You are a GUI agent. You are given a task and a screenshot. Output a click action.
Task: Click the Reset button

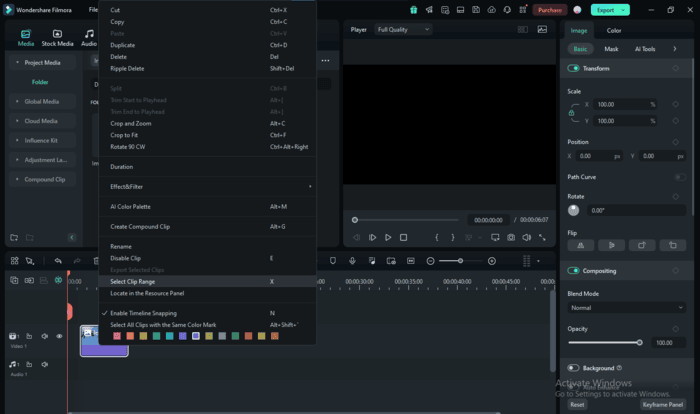point(577,405)
